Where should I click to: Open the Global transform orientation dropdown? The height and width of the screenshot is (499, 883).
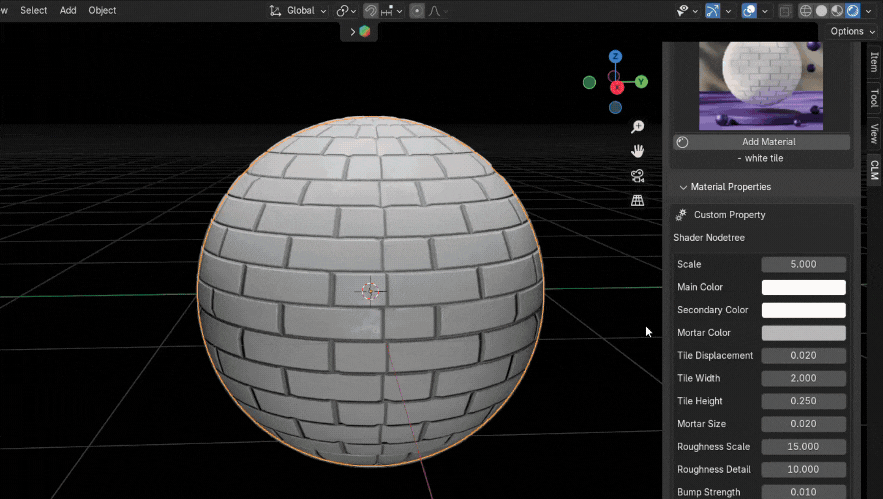pos(299,11)
